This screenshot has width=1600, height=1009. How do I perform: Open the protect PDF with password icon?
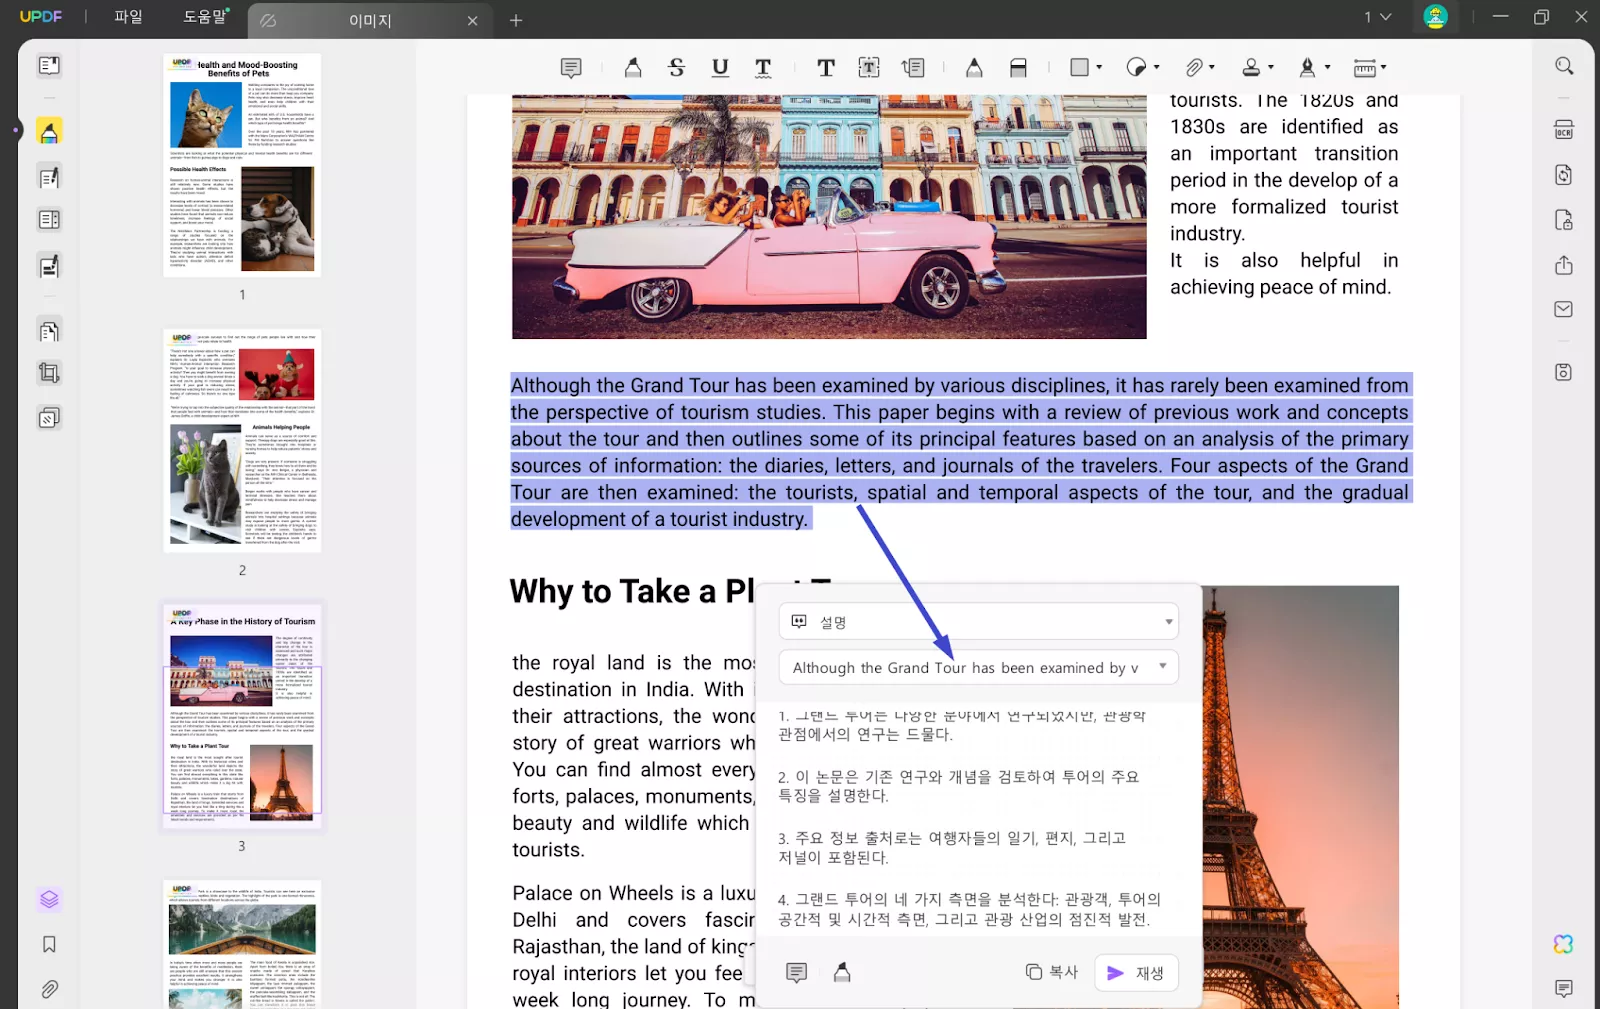pos(1564,220)
